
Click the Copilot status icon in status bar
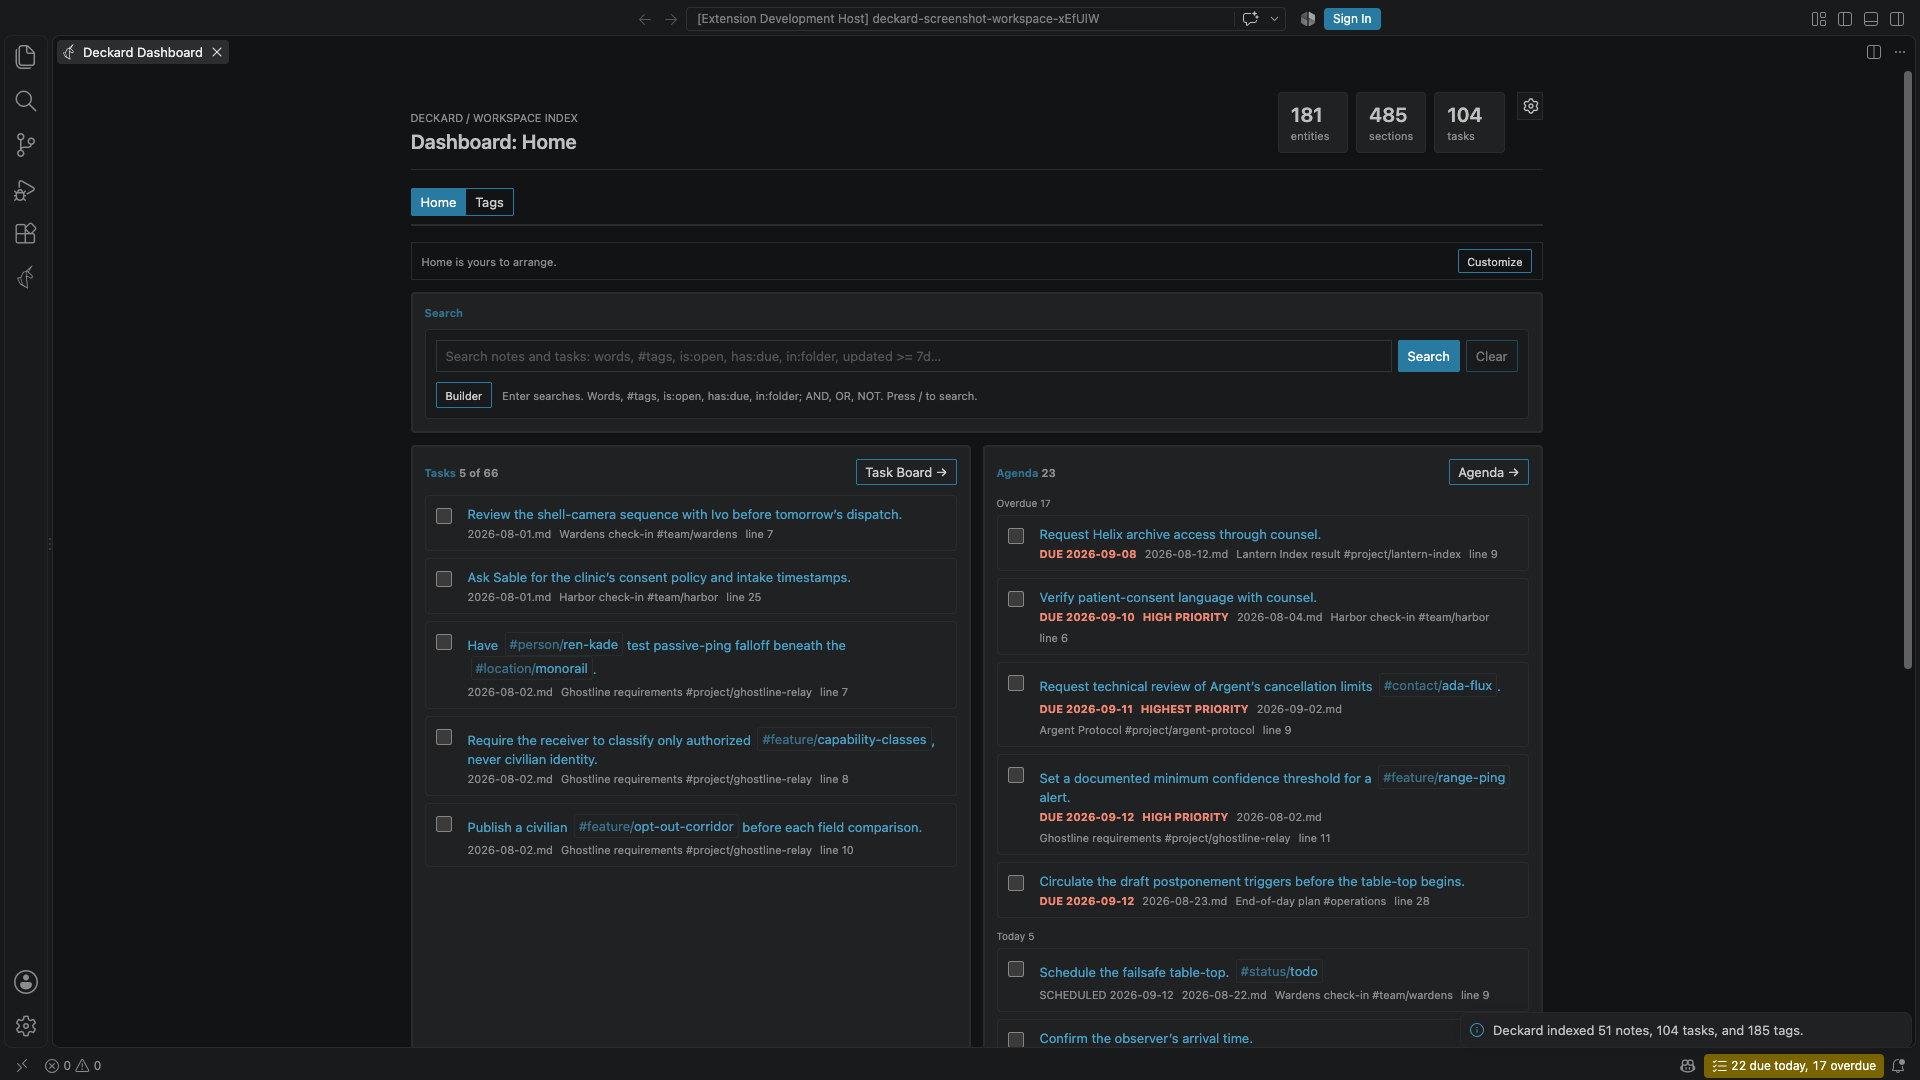(1687, 1066)
